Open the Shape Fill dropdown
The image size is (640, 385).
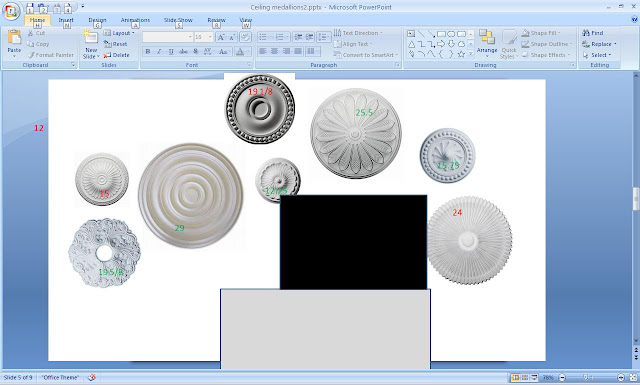[x=541, y=33]
